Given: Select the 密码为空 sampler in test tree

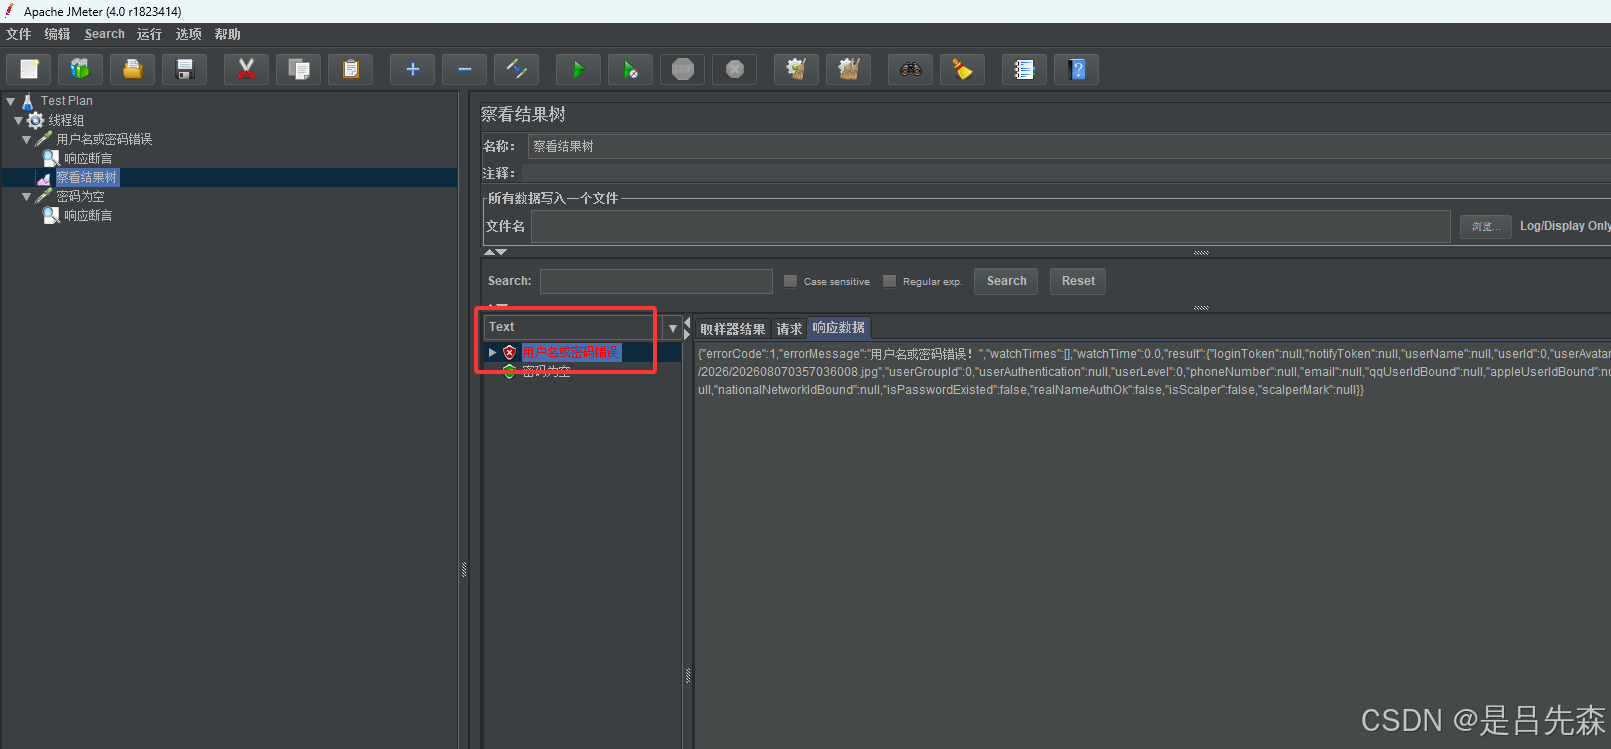Looking at the screenshot, I should click(x=80, y=196).
